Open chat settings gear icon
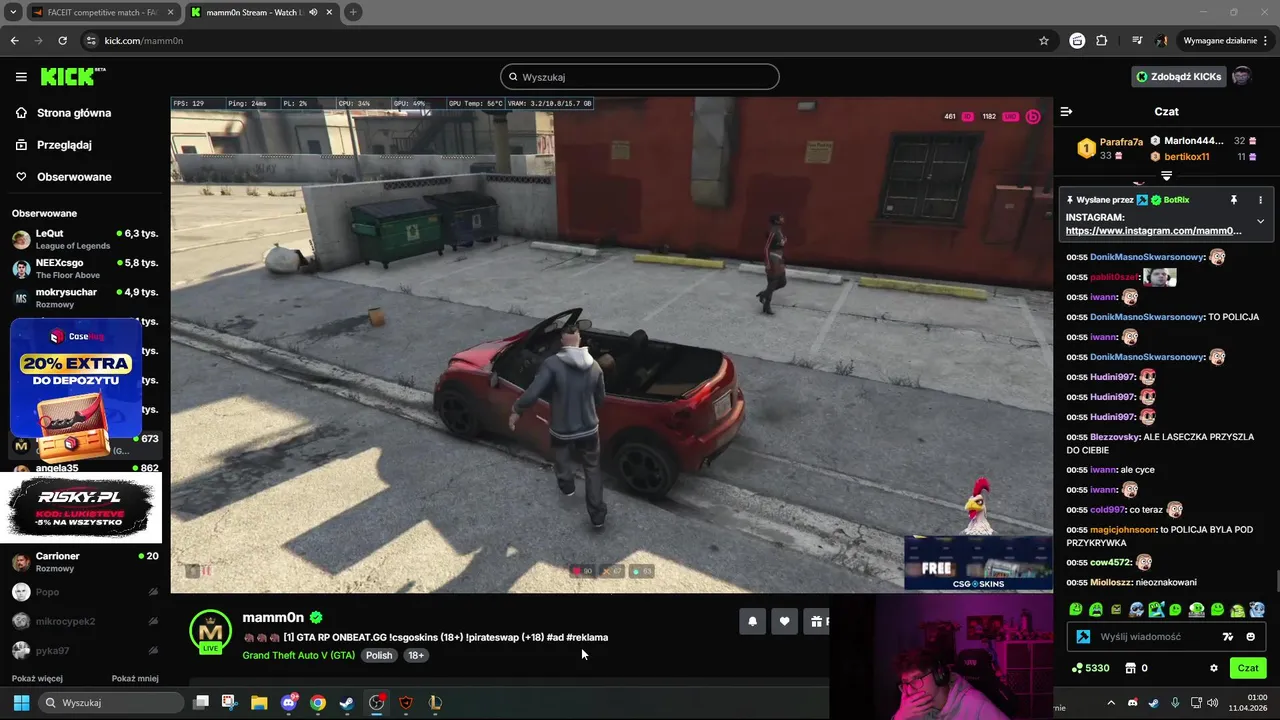 coord(1214,668)
